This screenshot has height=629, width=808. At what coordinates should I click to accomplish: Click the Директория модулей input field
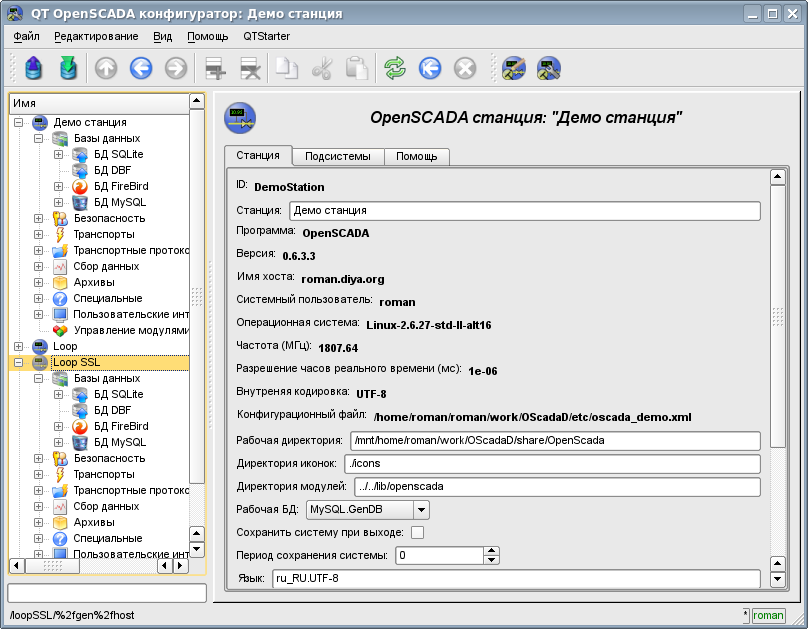pyautogui.click(x=558, y=487)
